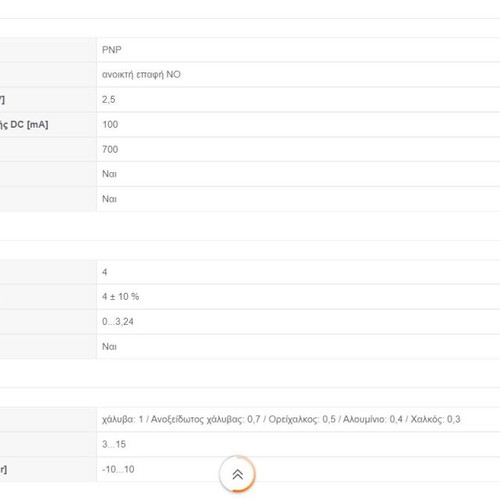
Task: Click the Ναι value below 0...3,24
Action: pos(109,347)
